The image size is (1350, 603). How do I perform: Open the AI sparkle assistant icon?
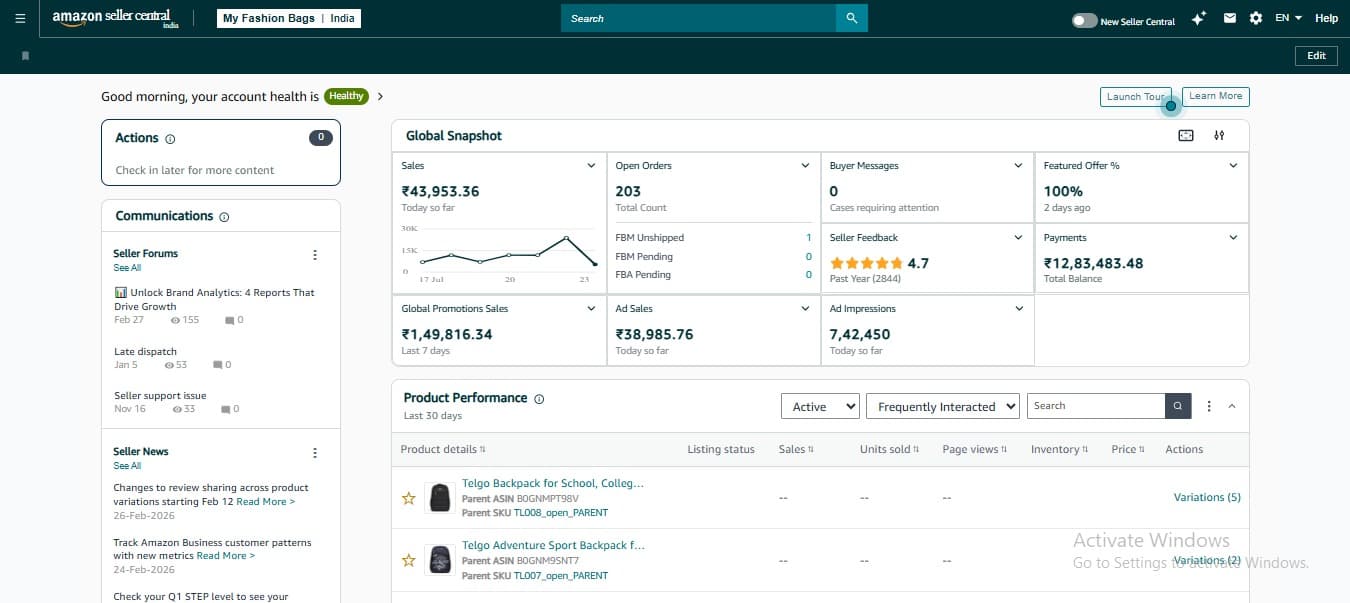click(x=1199, y=18)
